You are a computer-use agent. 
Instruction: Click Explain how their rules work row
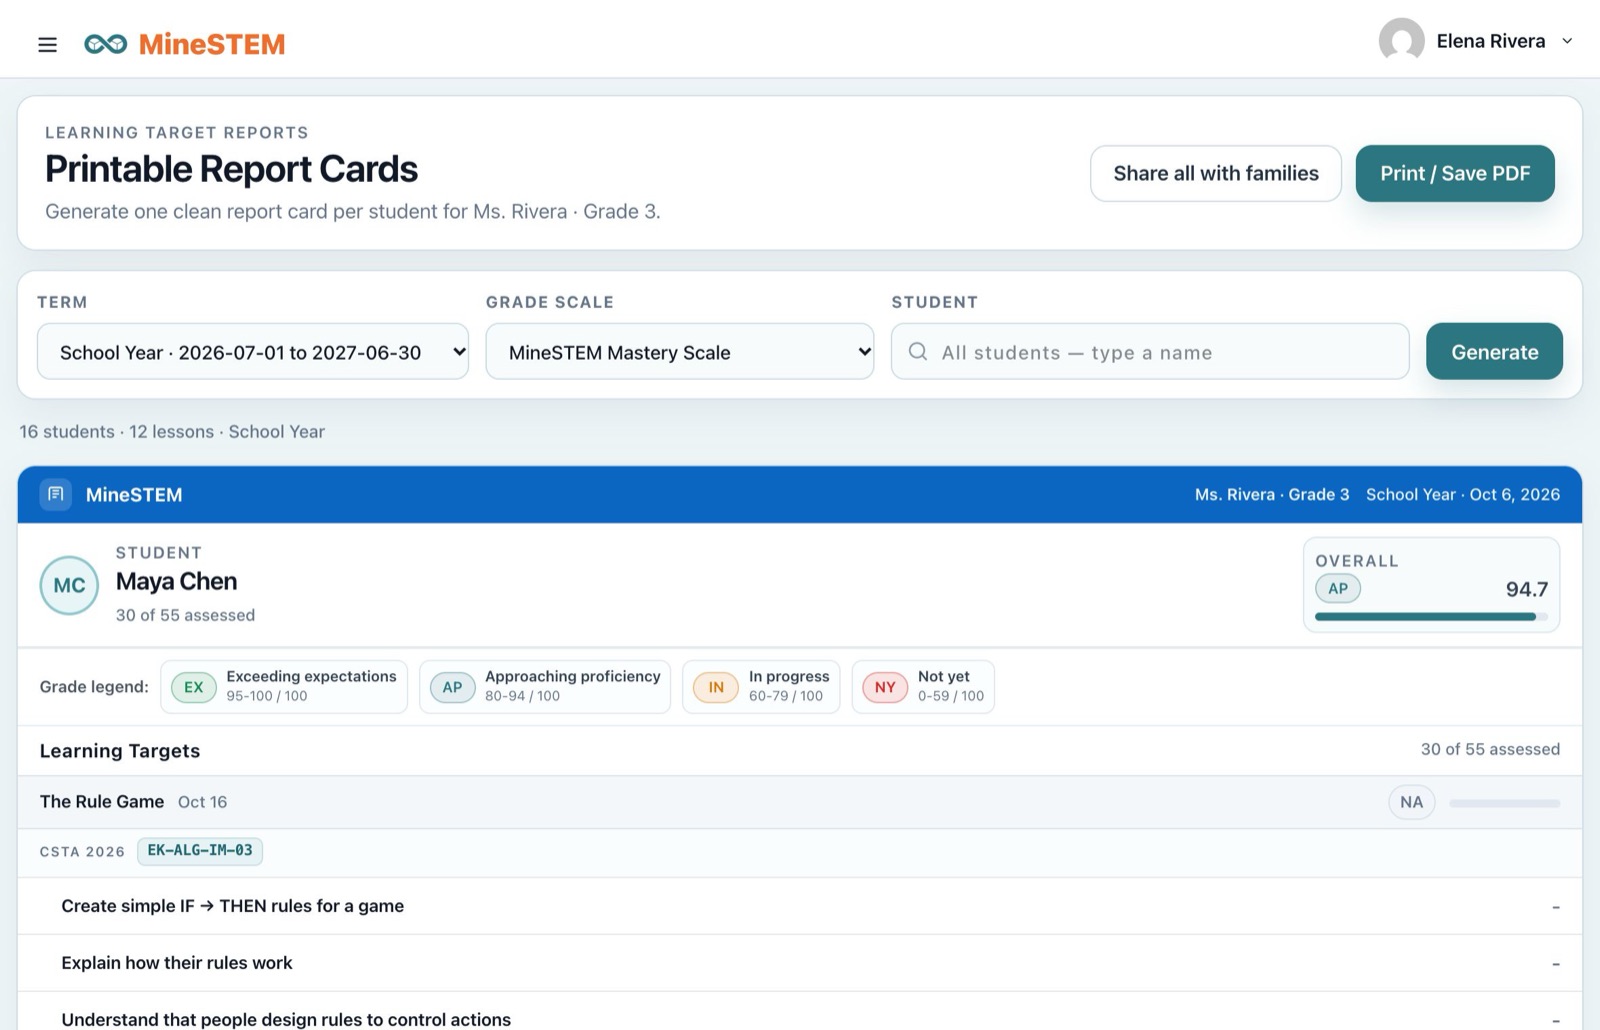[800, 963]
